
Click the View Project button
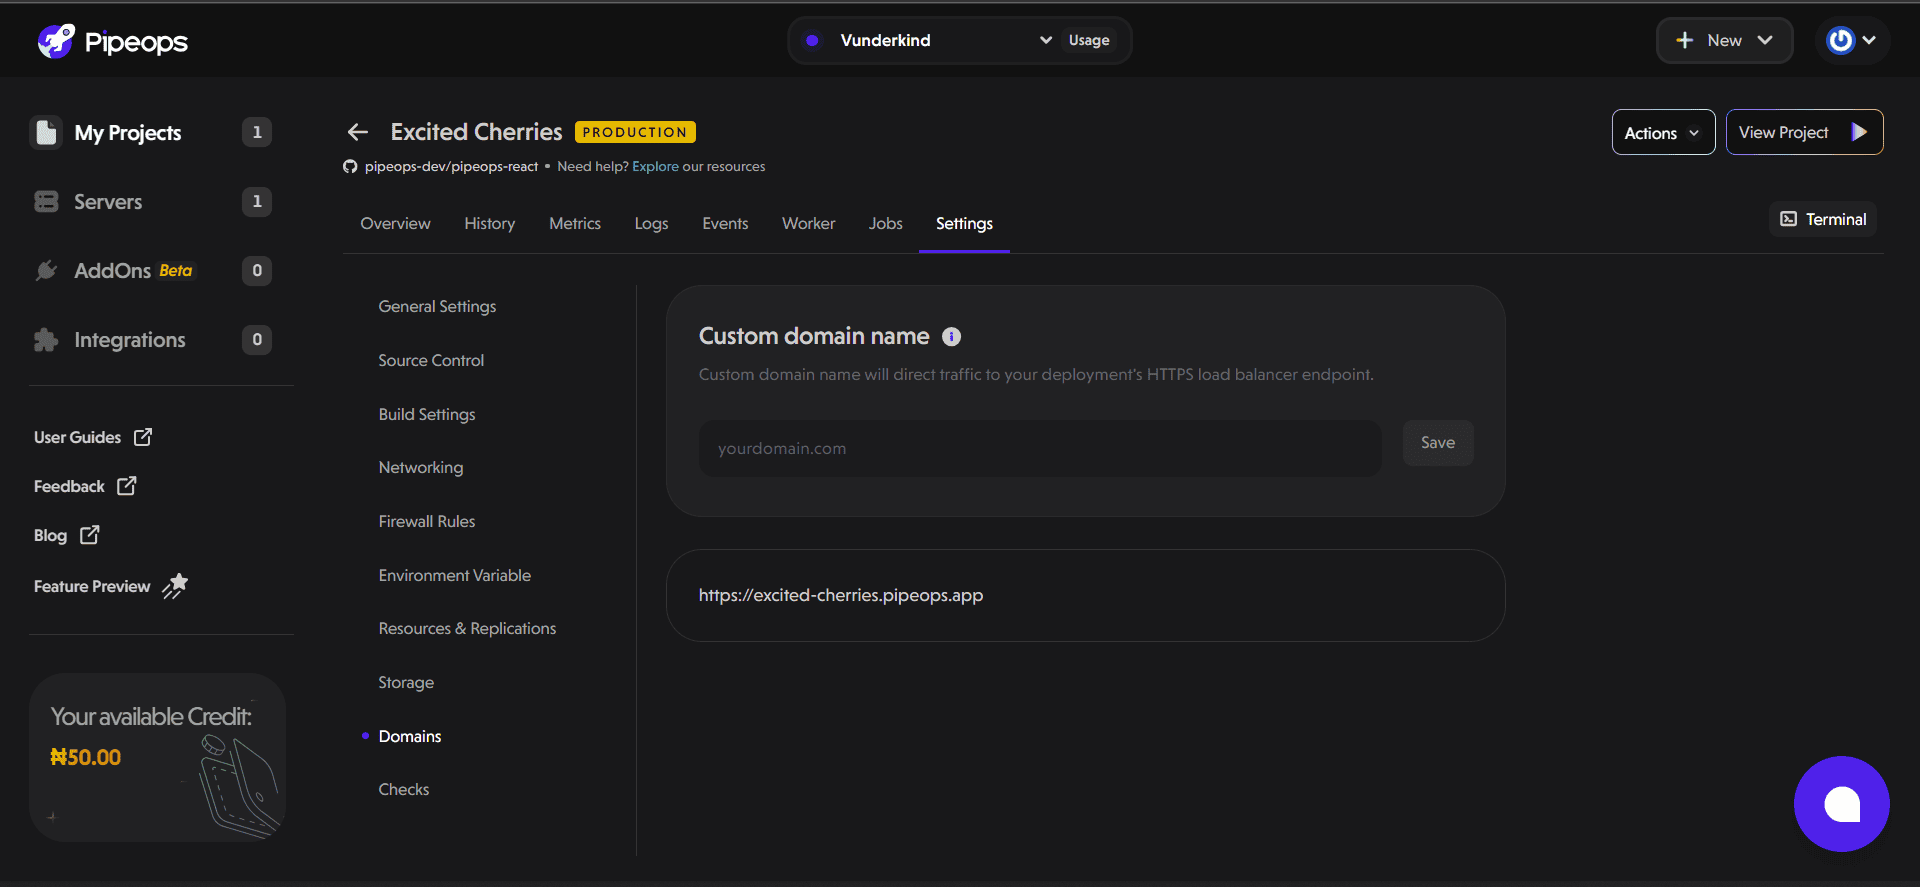coord(1804,132)
